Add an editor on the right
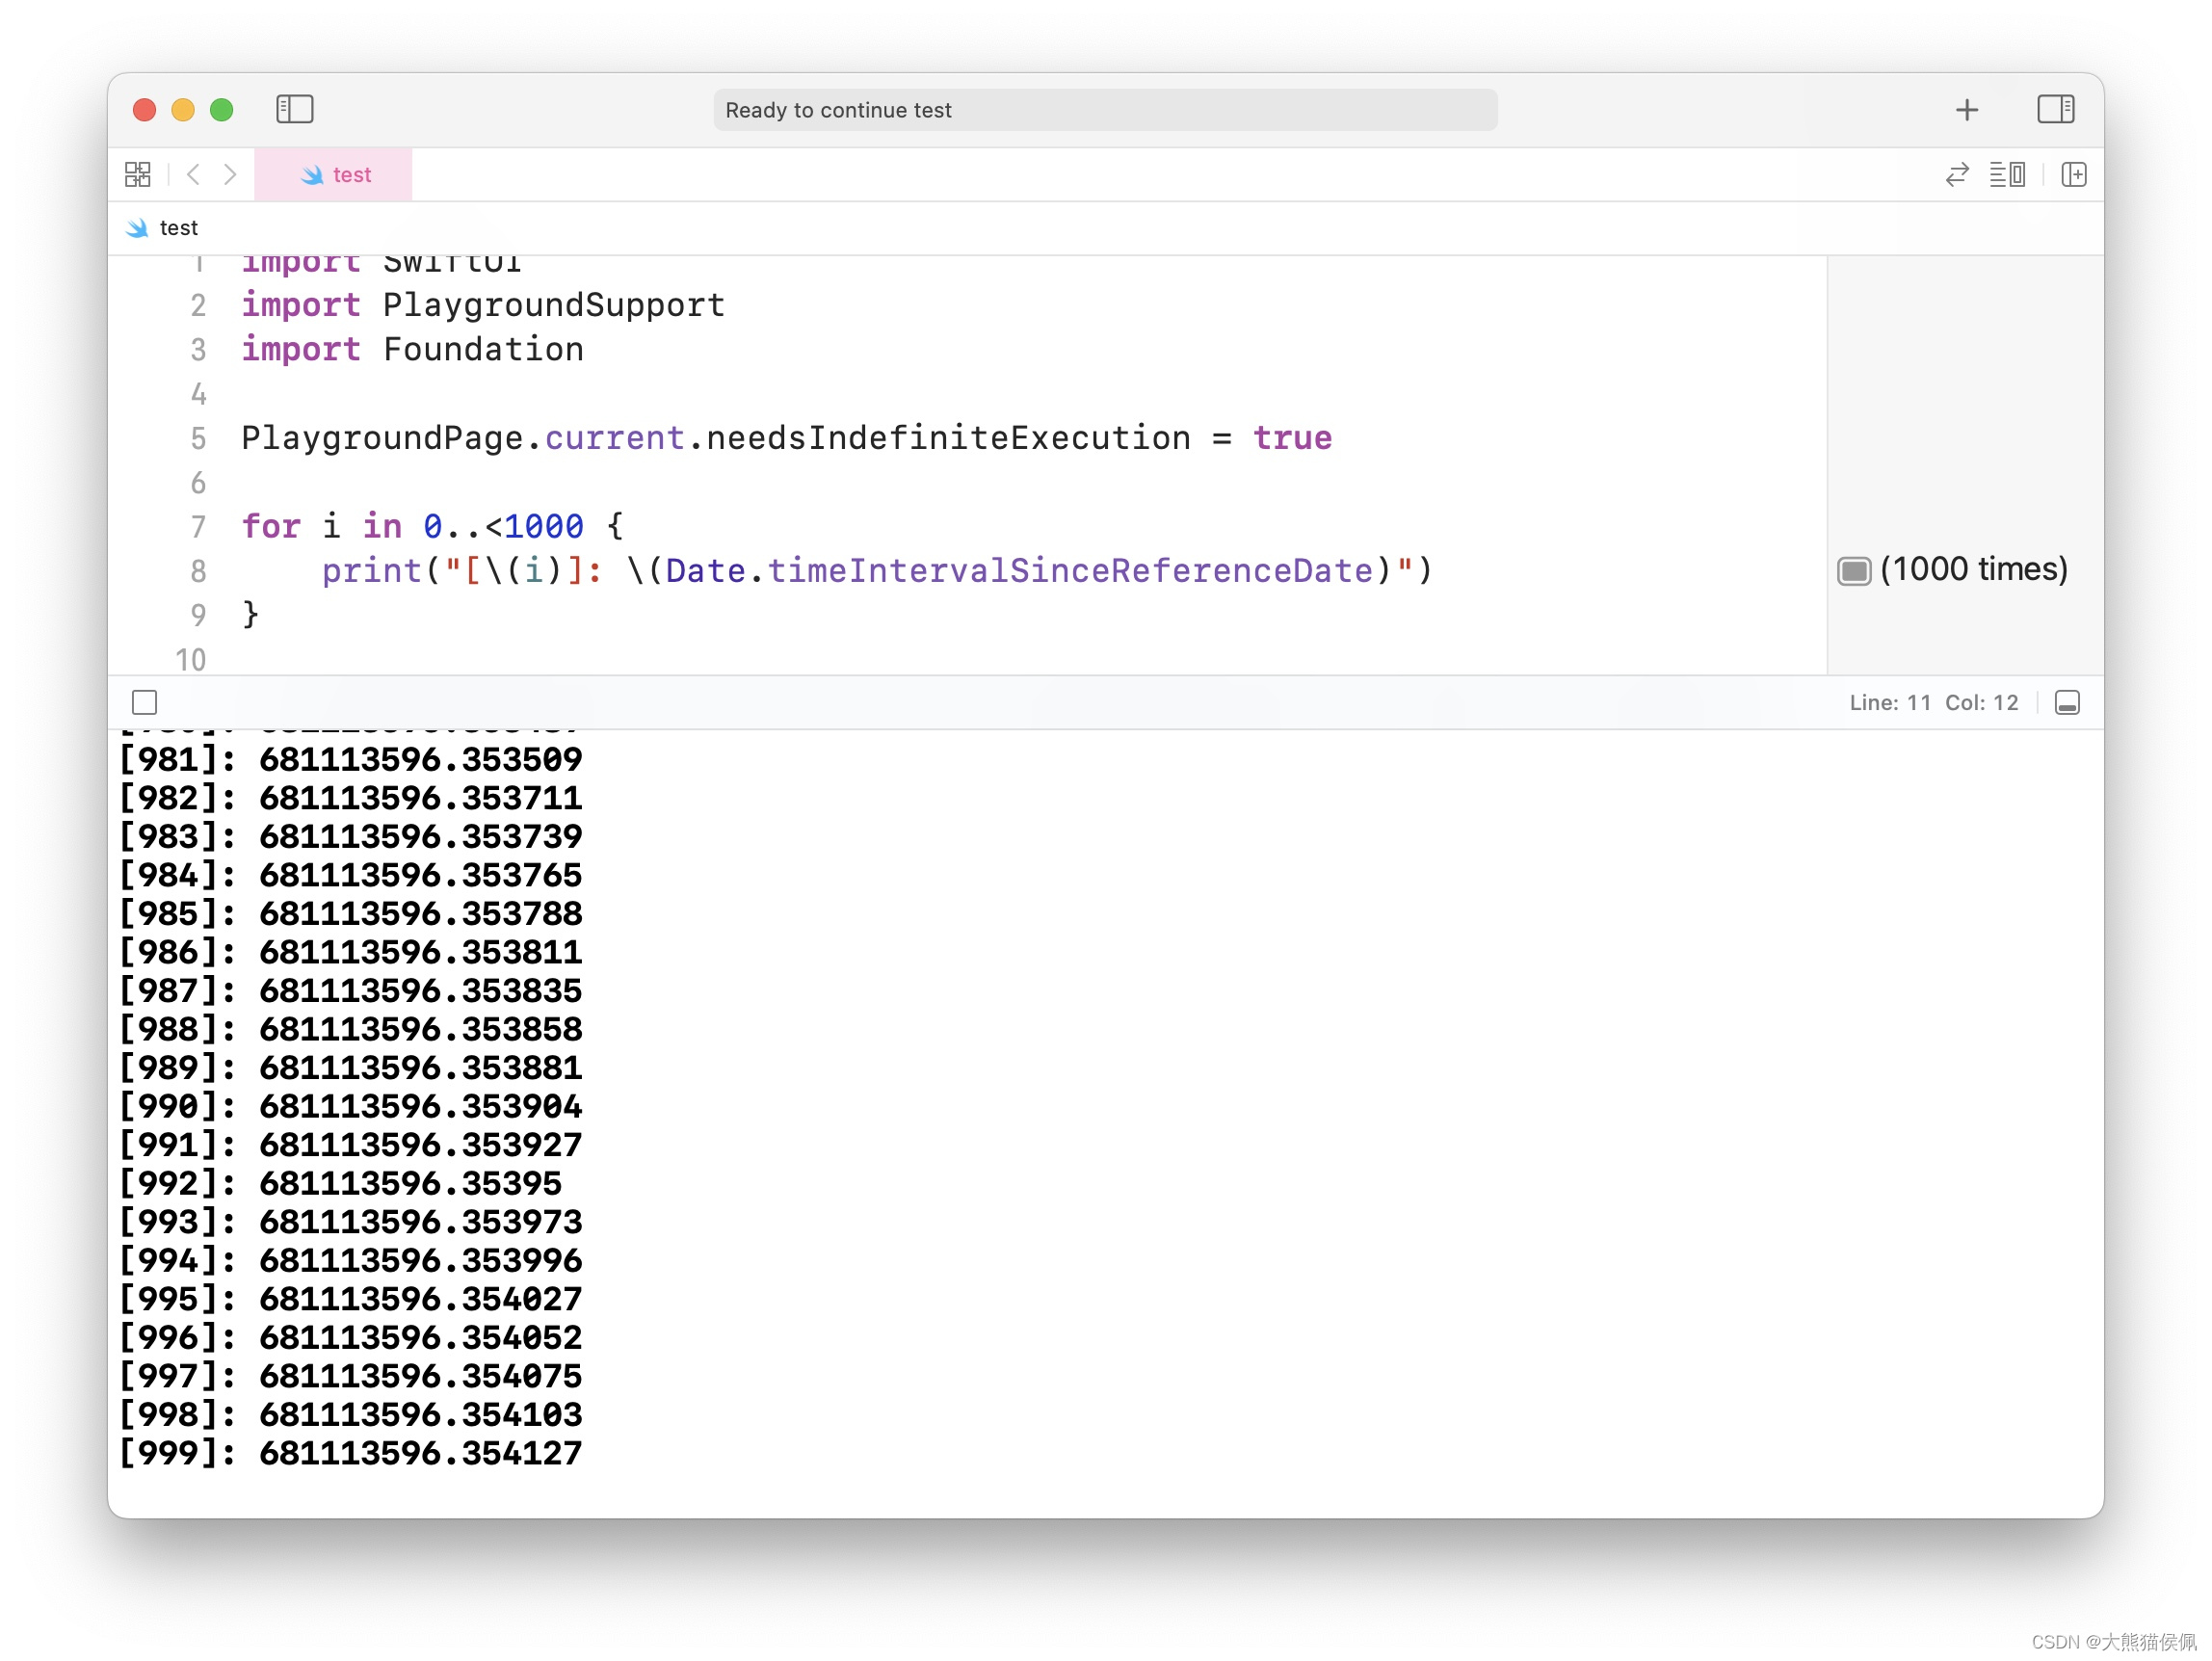 [x=2073, y=175]
